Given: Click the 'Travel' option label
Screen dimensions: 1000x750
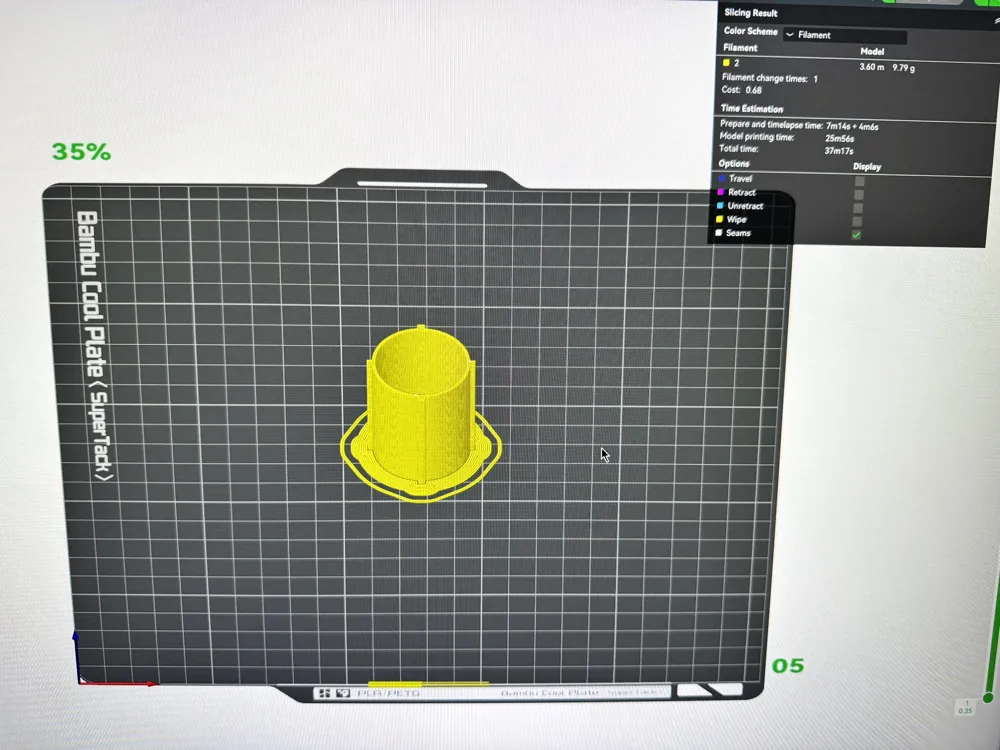Looking at the screenshot, I should tap(740, 179).
